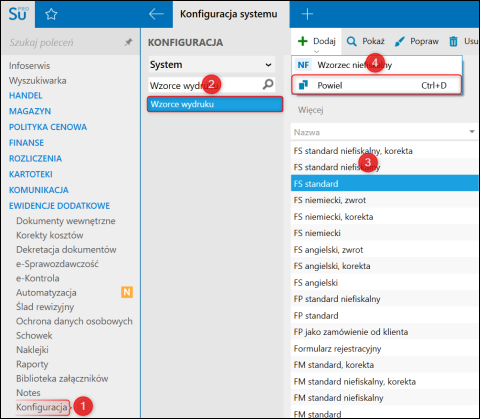Expand POLITYKA CENOWA section
Image resolution: width=480 pixels, height=419 pixels.
point(48,127)
